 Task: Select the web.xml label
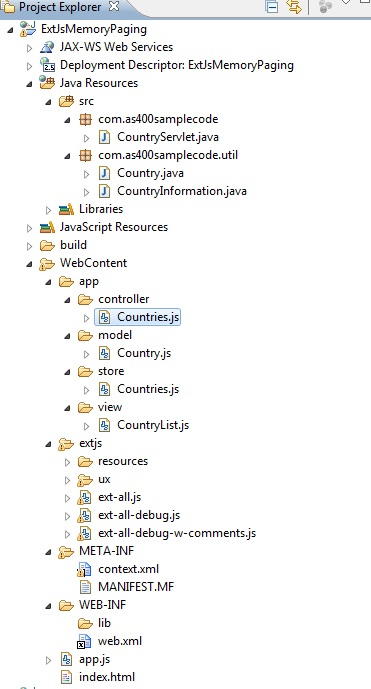(x=120, y=641)
